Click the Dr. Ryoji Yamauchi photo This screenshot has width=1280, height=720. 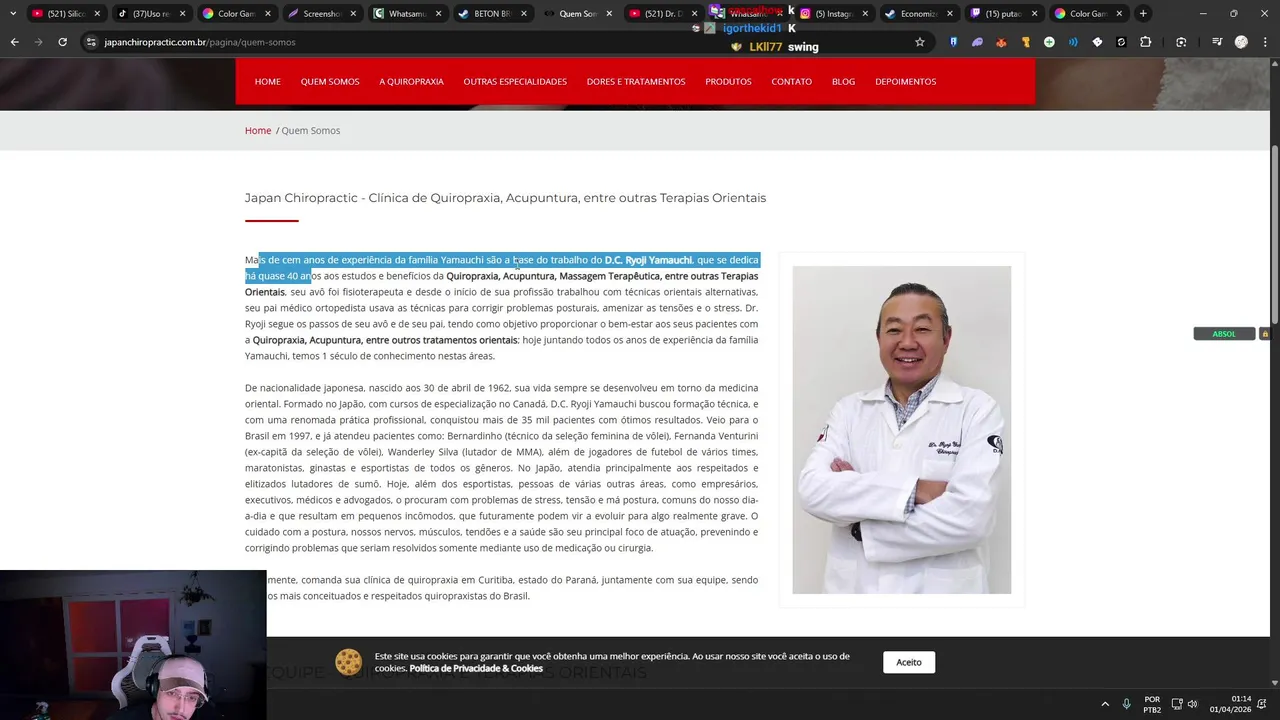tap(901, 429)
